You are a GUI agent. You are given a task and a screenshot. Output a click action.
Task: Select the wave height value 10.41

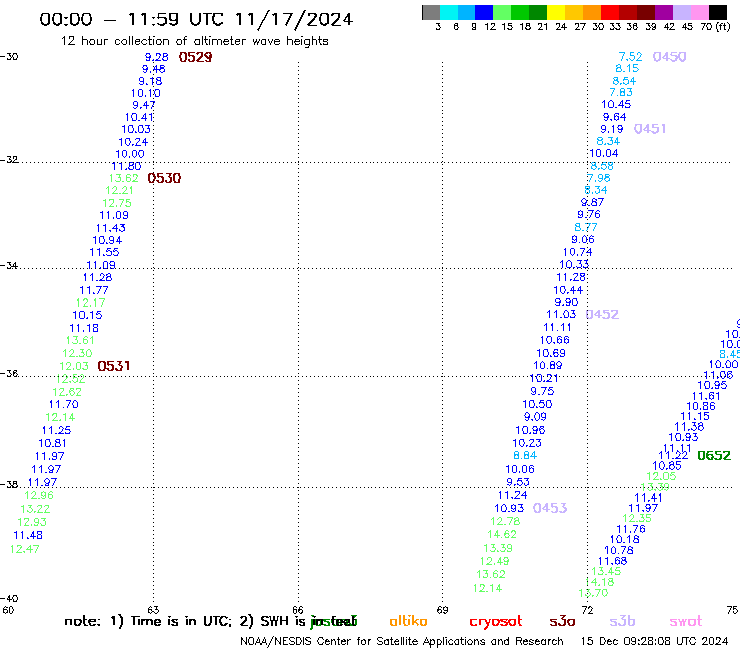(x=139, y=117)
